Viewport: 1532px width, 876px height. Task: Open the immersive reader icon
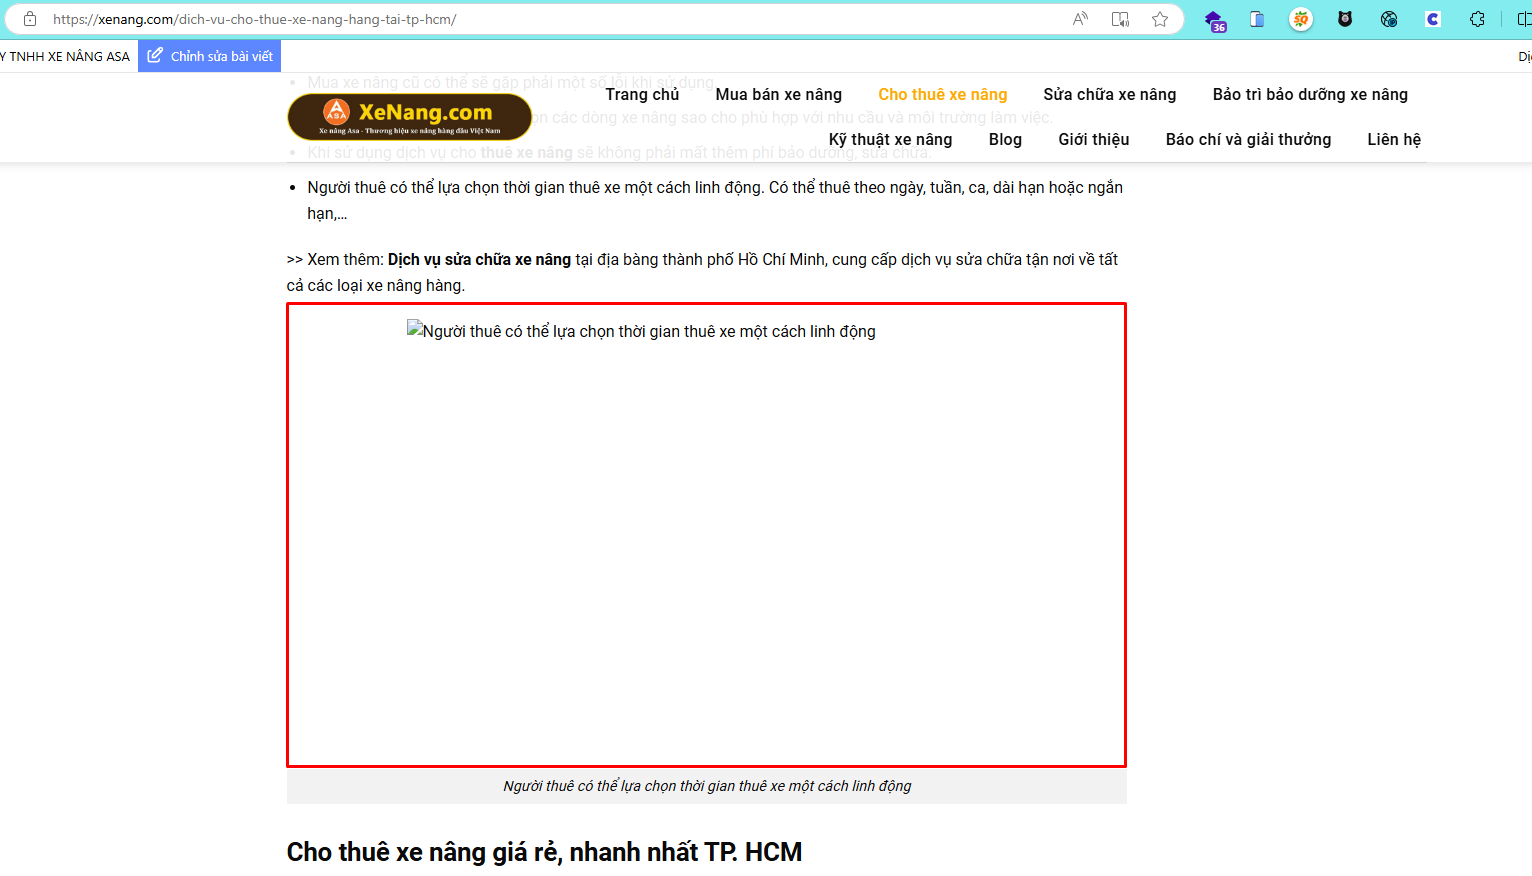pos(1120,19)
